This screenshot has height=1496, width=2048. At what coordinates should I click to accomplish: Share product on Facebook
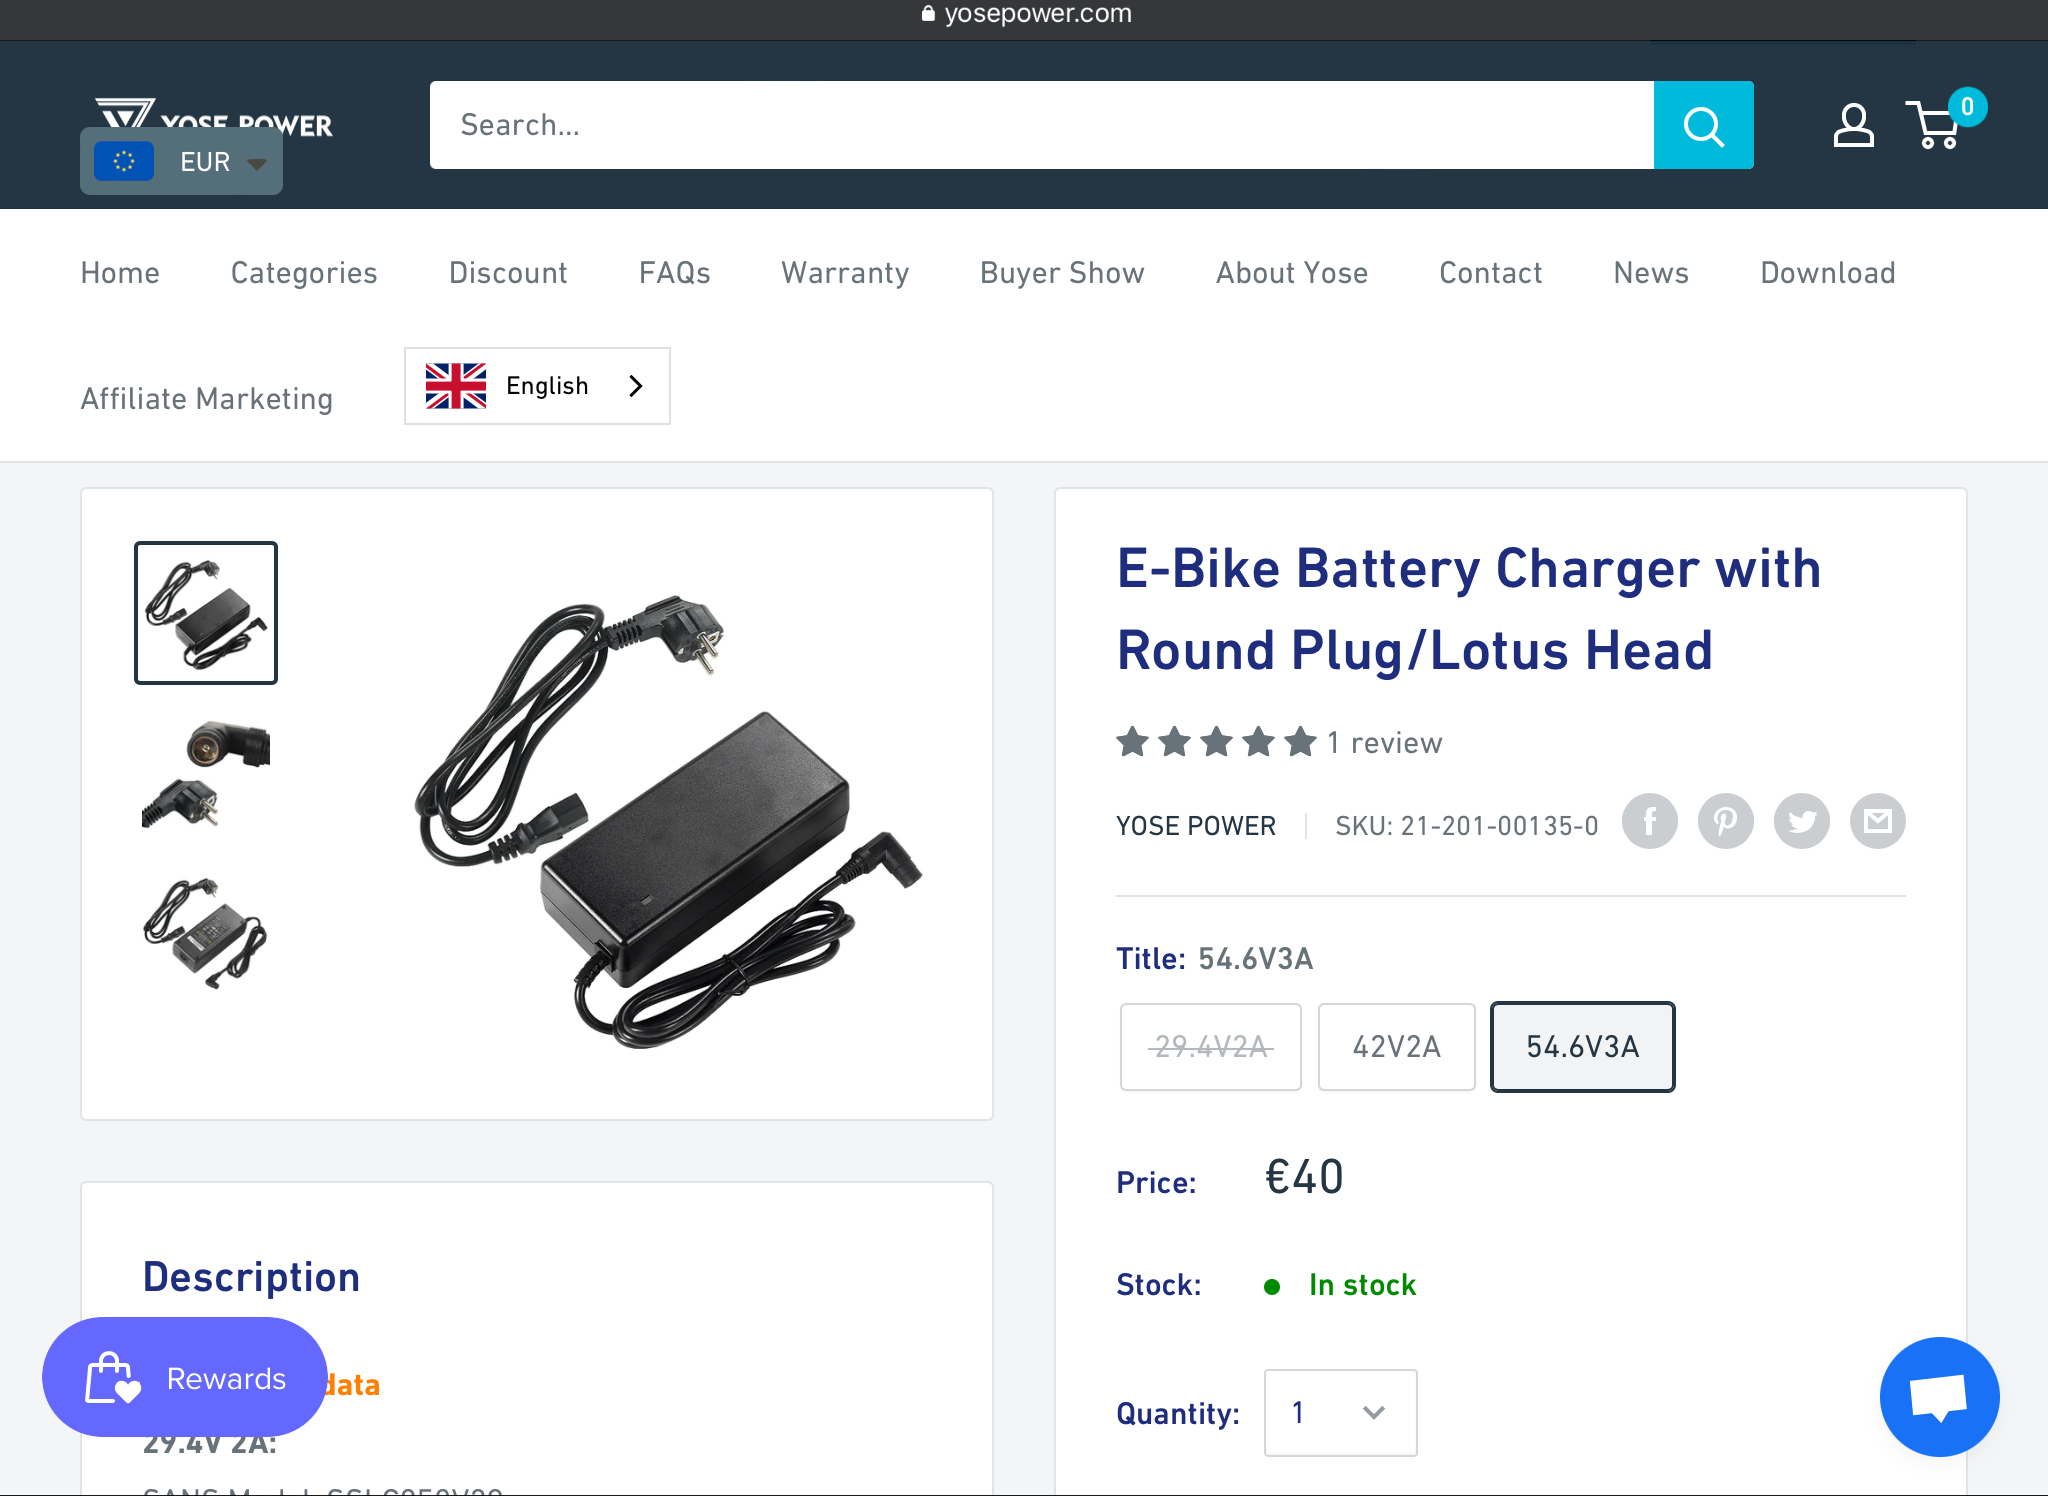[x=1649, y=822]
